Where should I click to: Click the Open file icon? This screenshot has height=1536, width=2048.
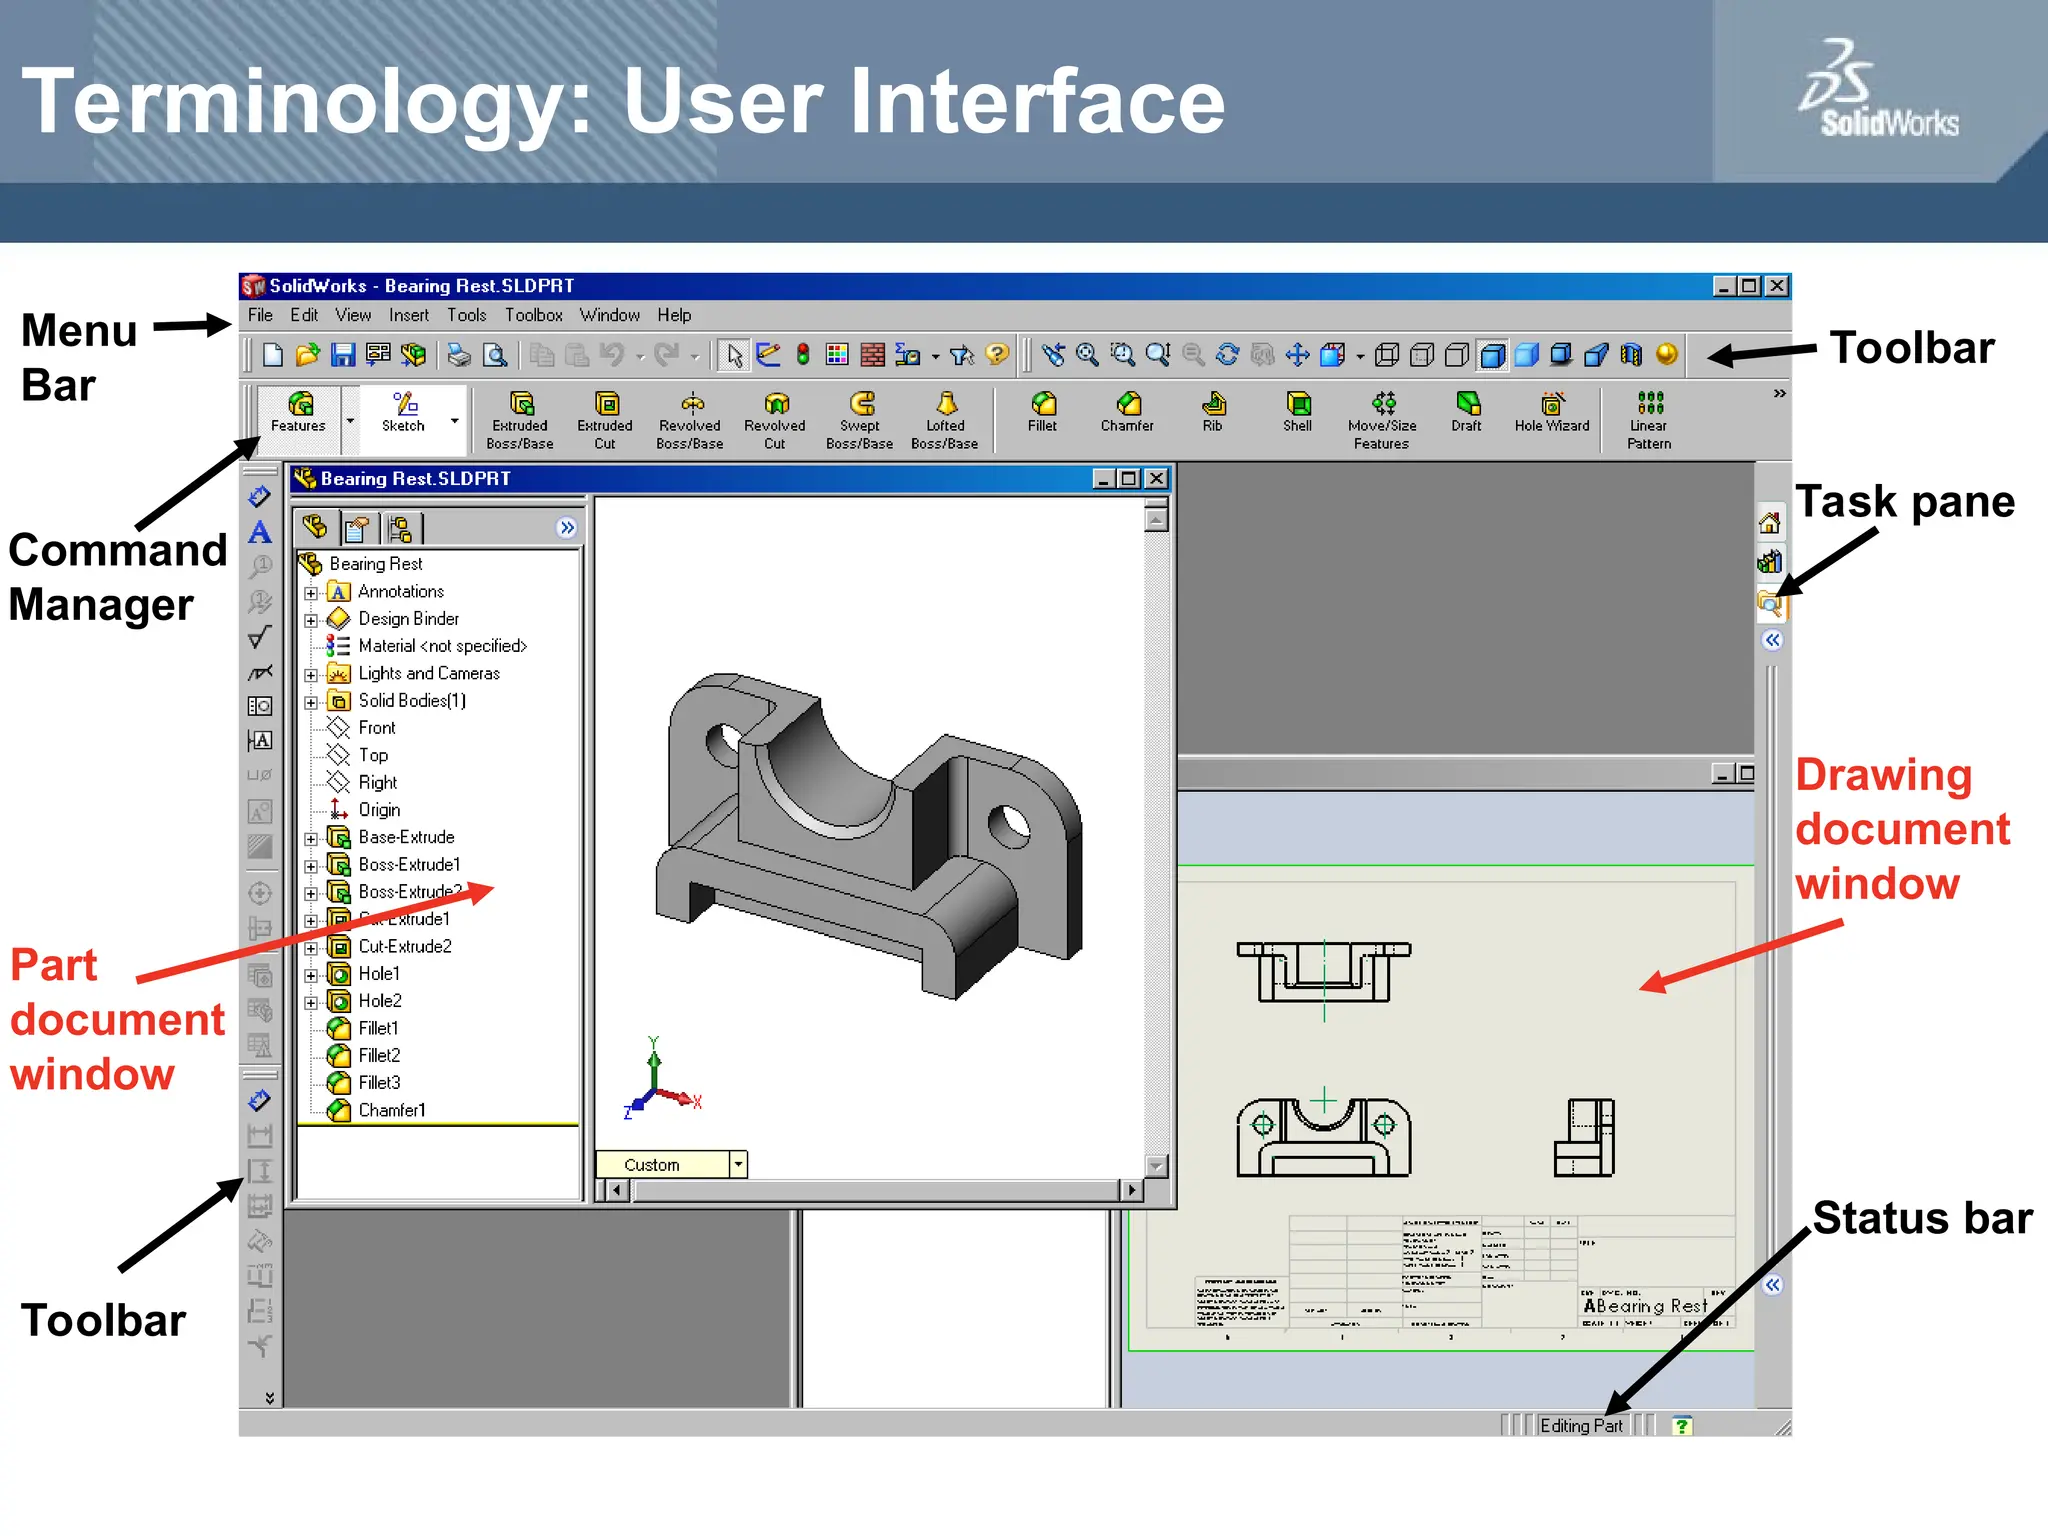coord(308,355)
